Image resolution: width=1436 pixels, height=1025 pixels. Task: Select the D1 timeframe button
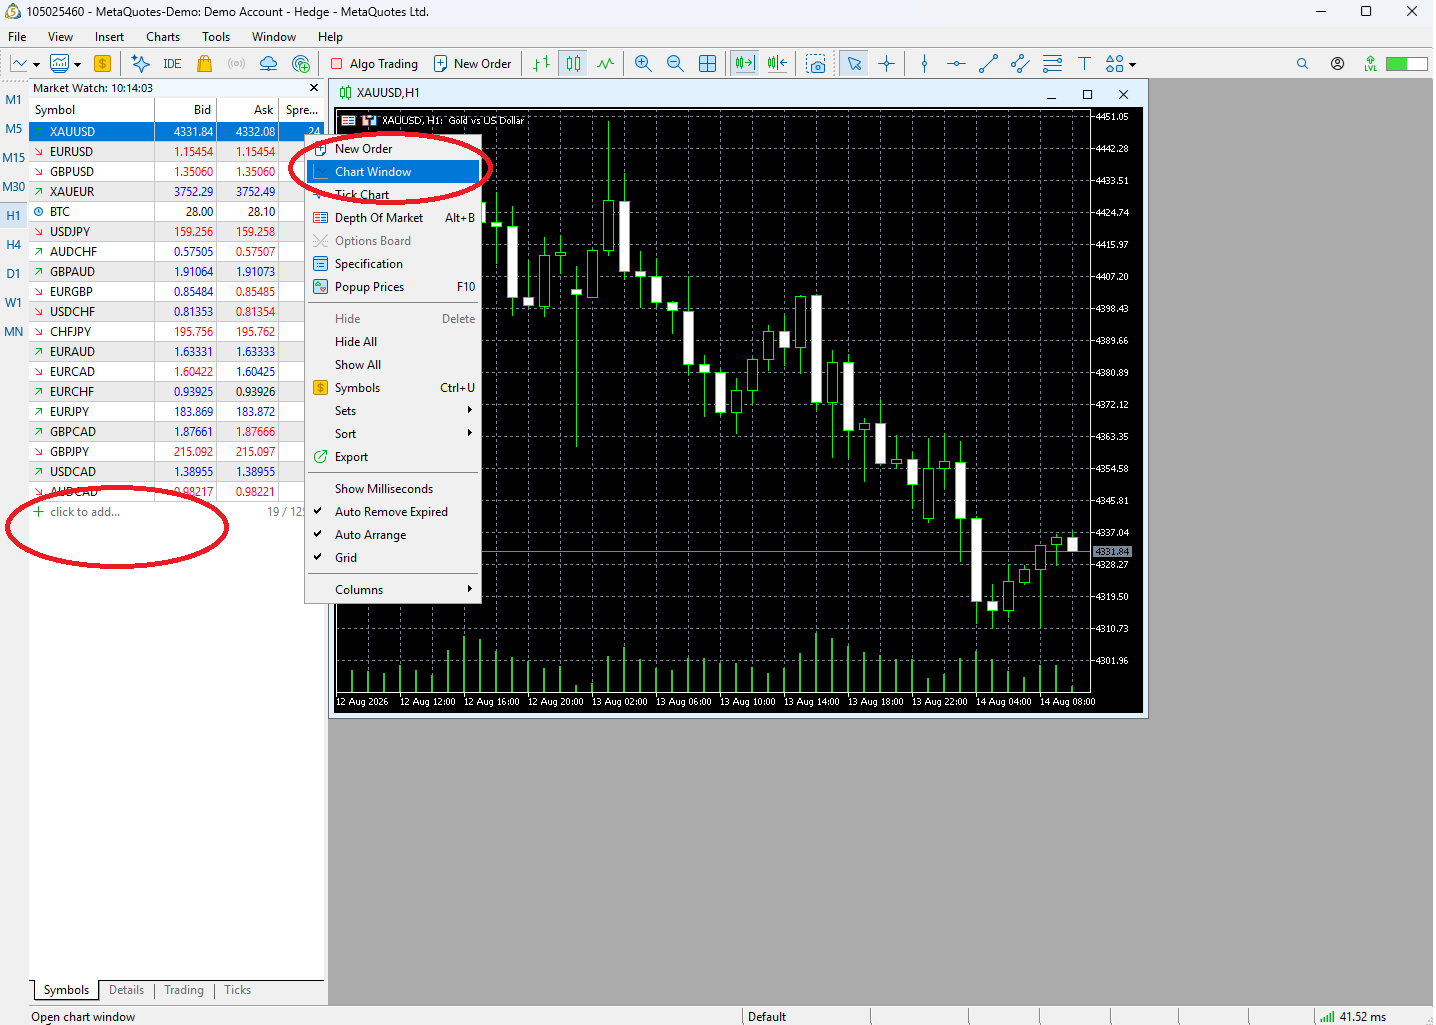pyautogui.click(x=14, y=273)
